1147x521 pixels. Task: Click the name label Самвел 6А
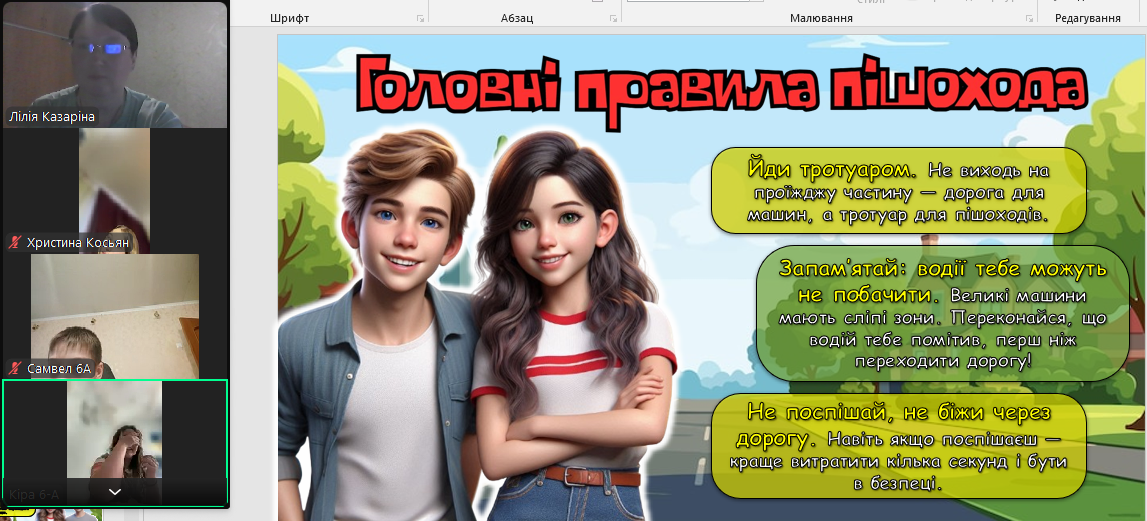click(59, 369)
